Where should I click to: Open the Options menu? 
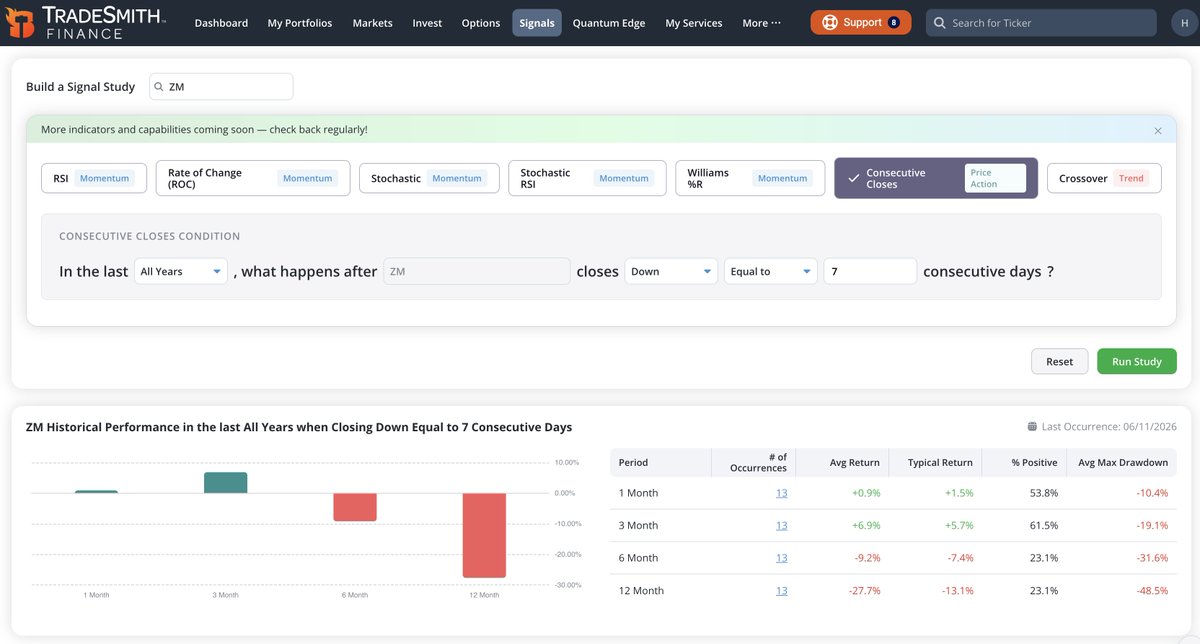click(x=481, y=23)
